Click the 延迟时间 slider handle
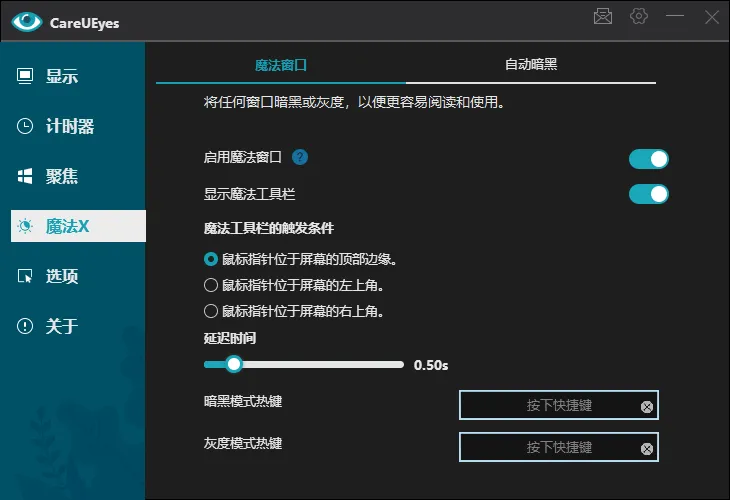The width and height of the screenshot is (730, 500). click(x=234, y=364)
